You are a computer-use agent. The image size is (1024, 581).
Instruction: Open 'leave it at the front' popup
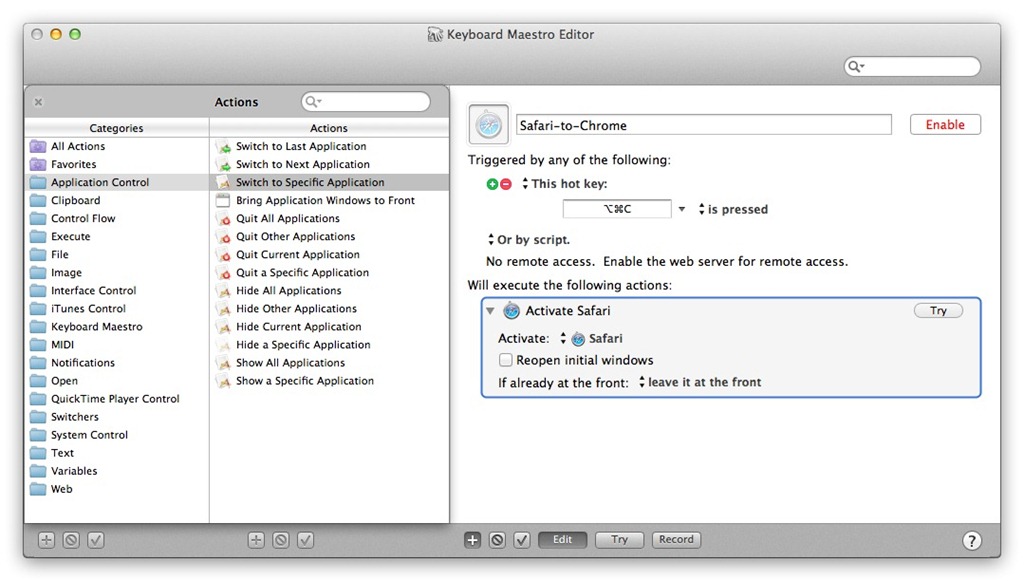[x=698, y=382]
